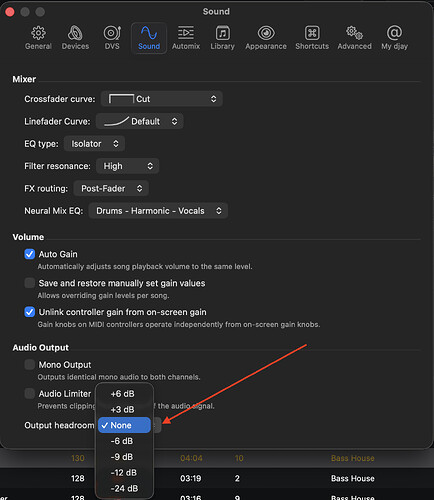Open the Filter resonance High dropdown
The width and height of the screenshot is (434, 500).
[x=127, y=166]
